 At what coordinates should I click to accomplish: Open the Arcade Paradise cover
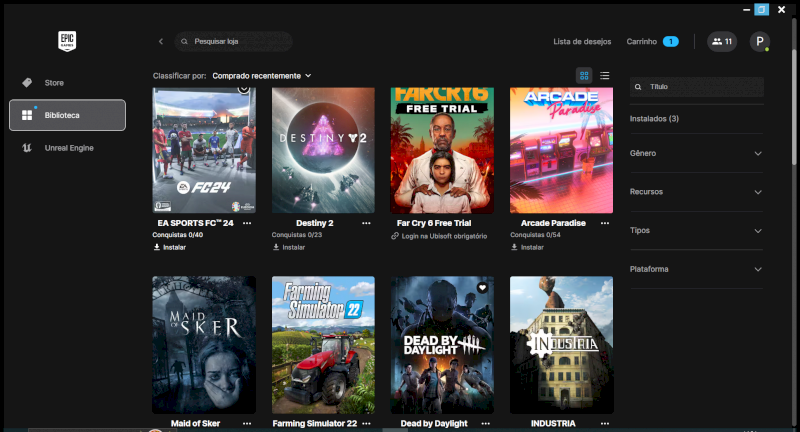(x=561, y=150)
